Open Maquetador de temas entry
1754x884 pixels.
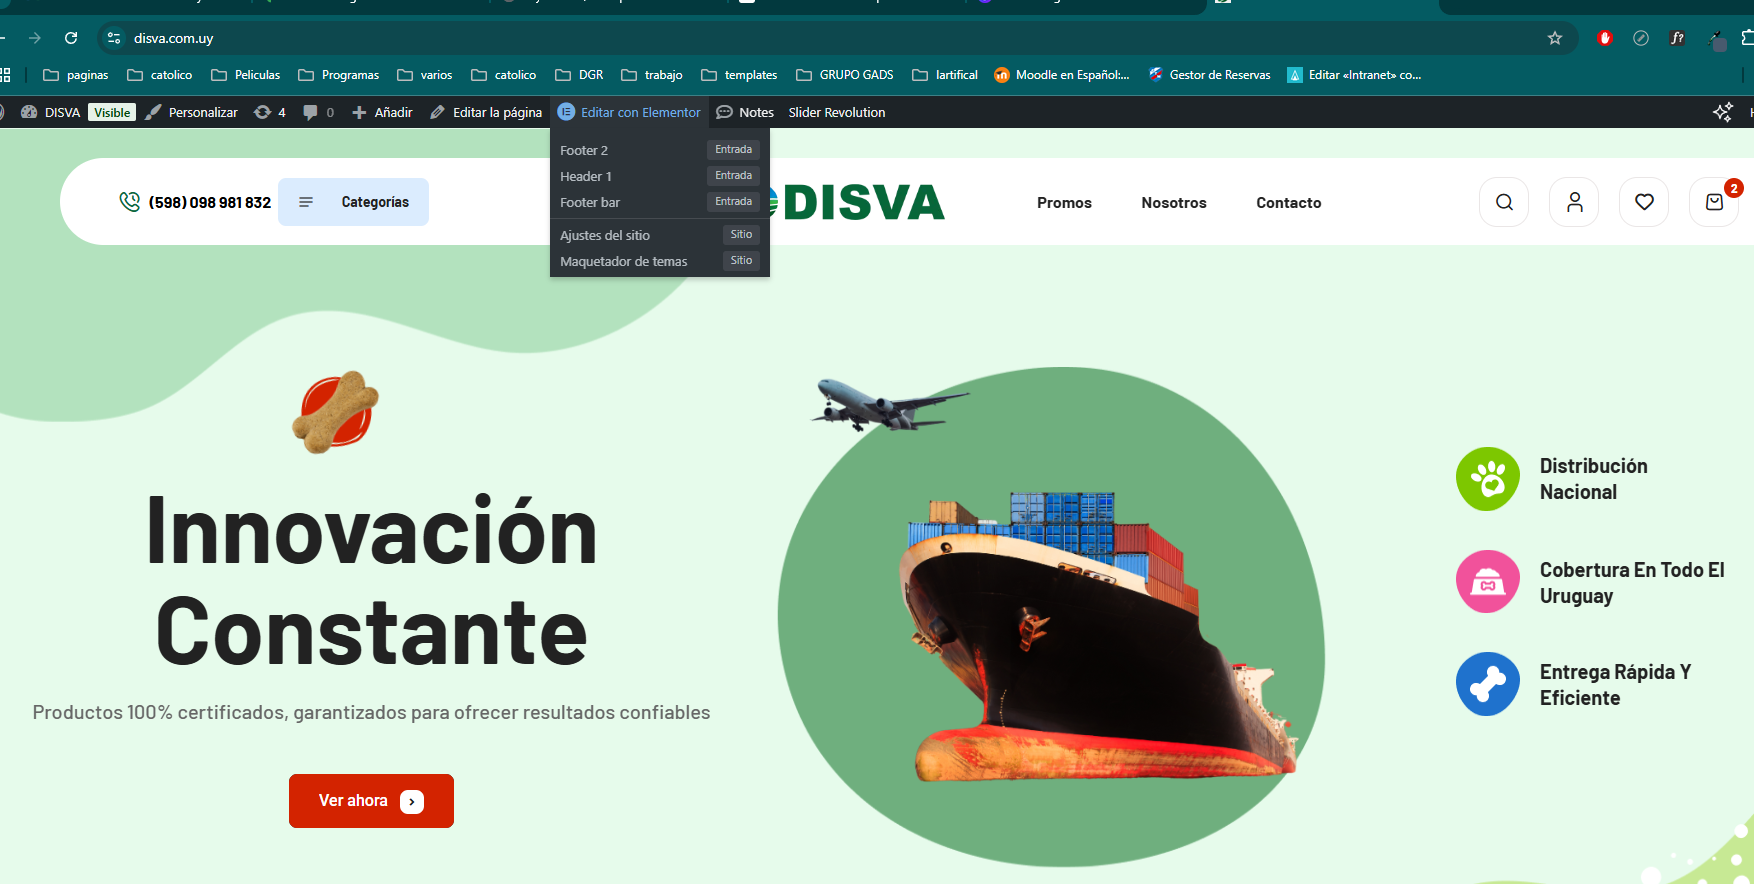coord(660,261)
